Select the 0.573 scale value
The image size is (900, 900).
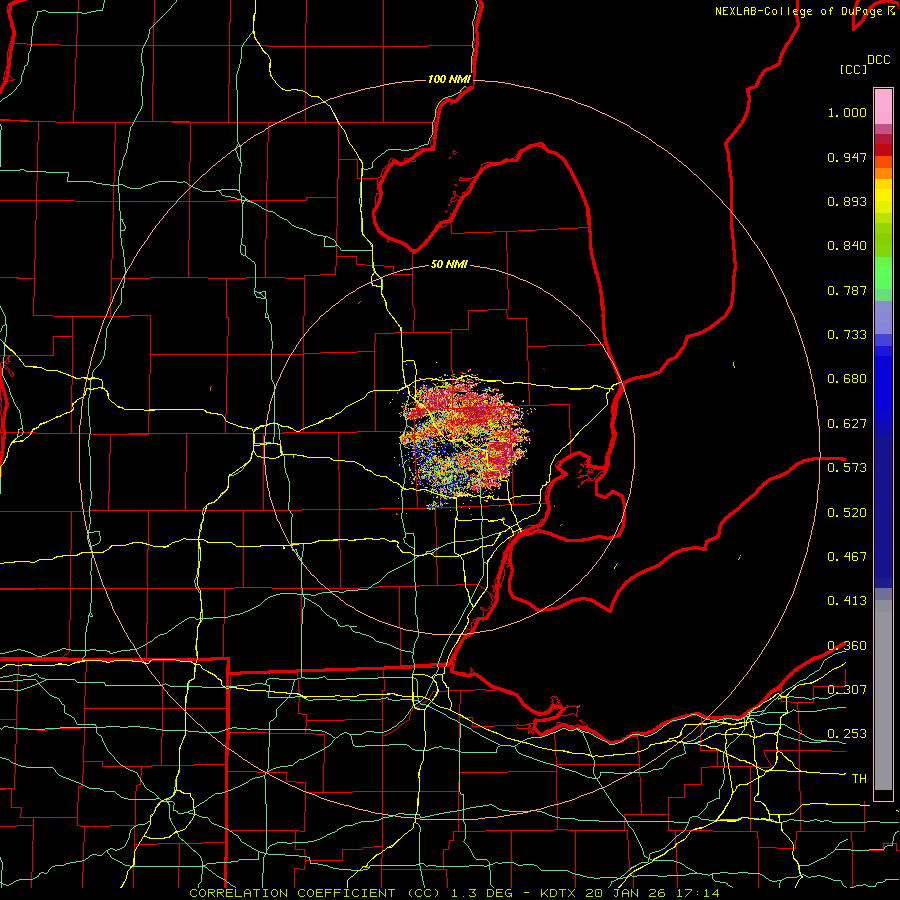(847, 467)
